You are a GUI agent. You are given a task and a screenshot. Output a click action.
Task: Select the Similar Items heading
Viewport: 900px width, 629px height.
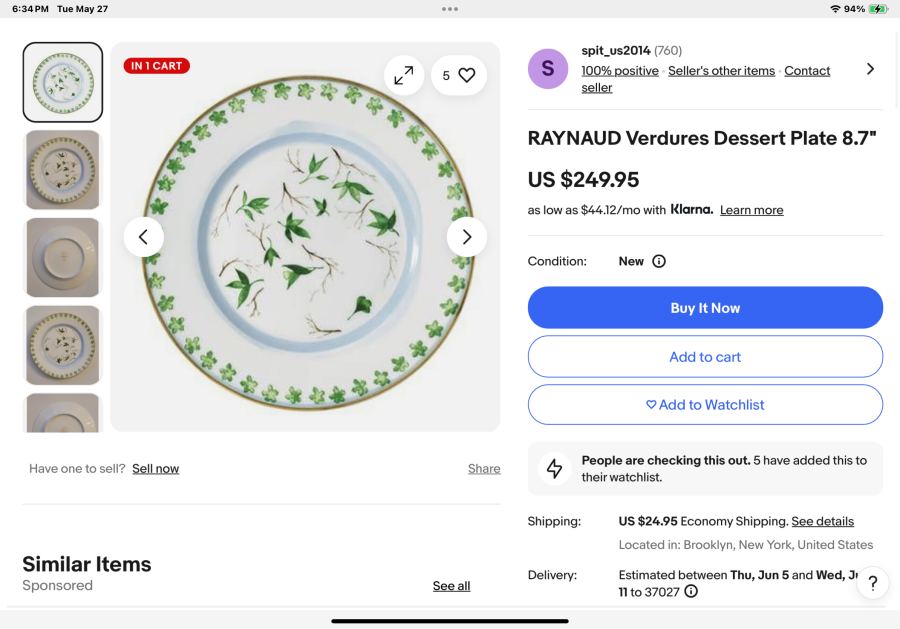coord(87,564)
